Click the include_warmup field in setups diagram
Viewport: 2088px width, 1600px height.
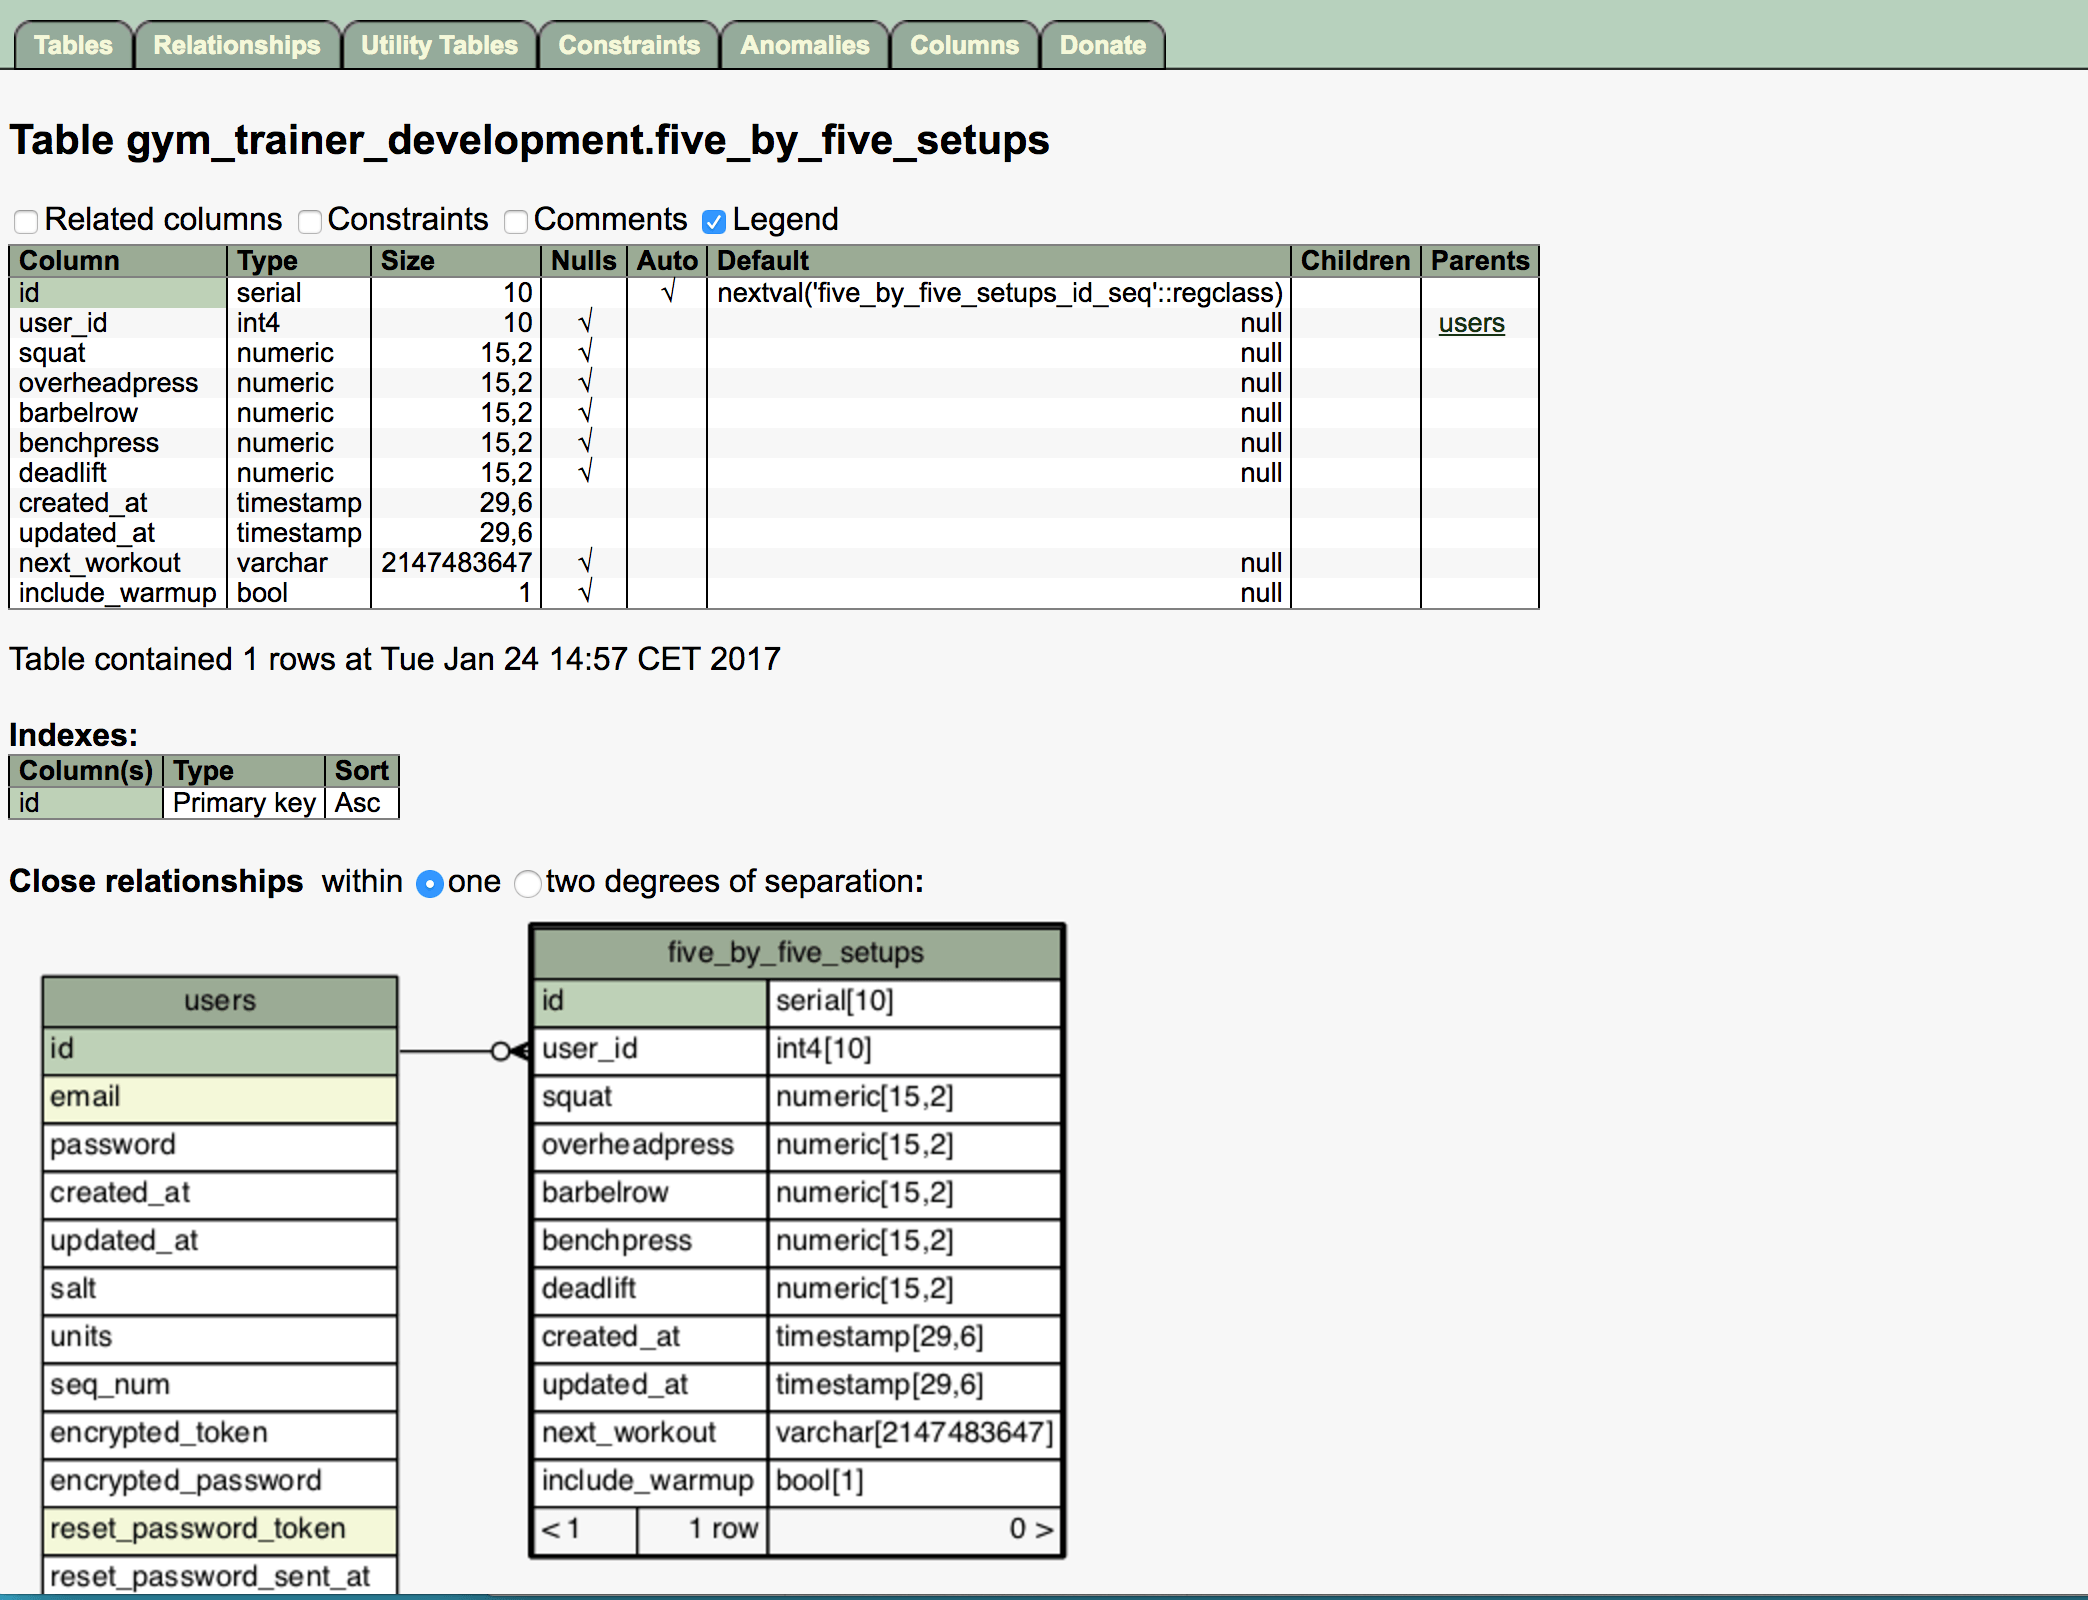click(x=651, y=1481)
